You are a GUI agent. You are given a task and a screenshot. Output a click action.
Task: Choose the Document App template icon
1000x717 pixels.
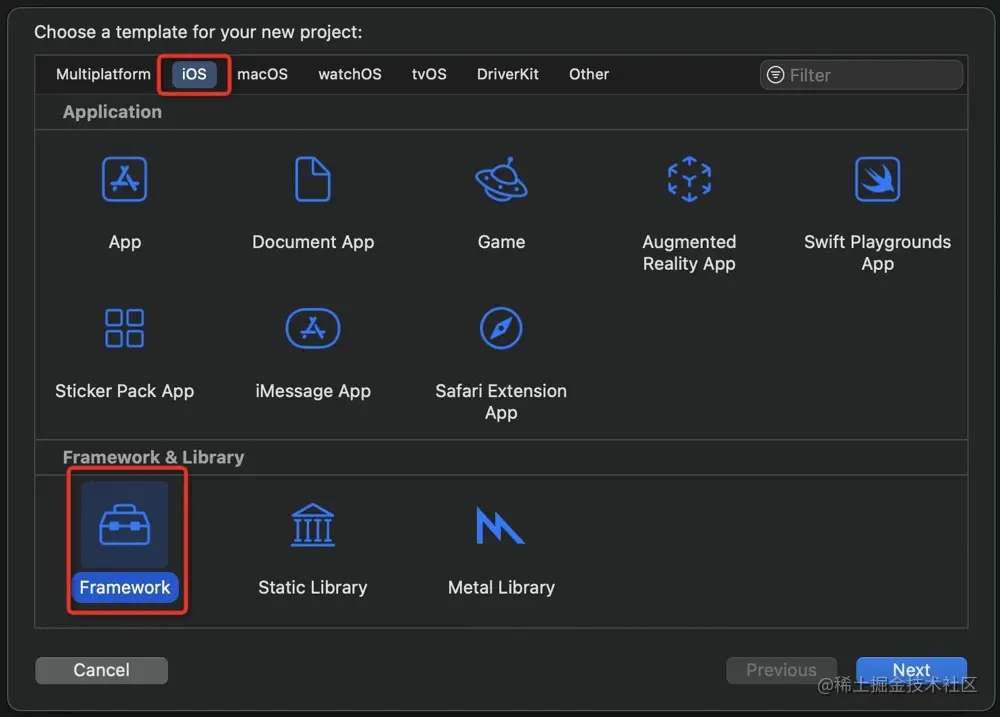point(312,179)
